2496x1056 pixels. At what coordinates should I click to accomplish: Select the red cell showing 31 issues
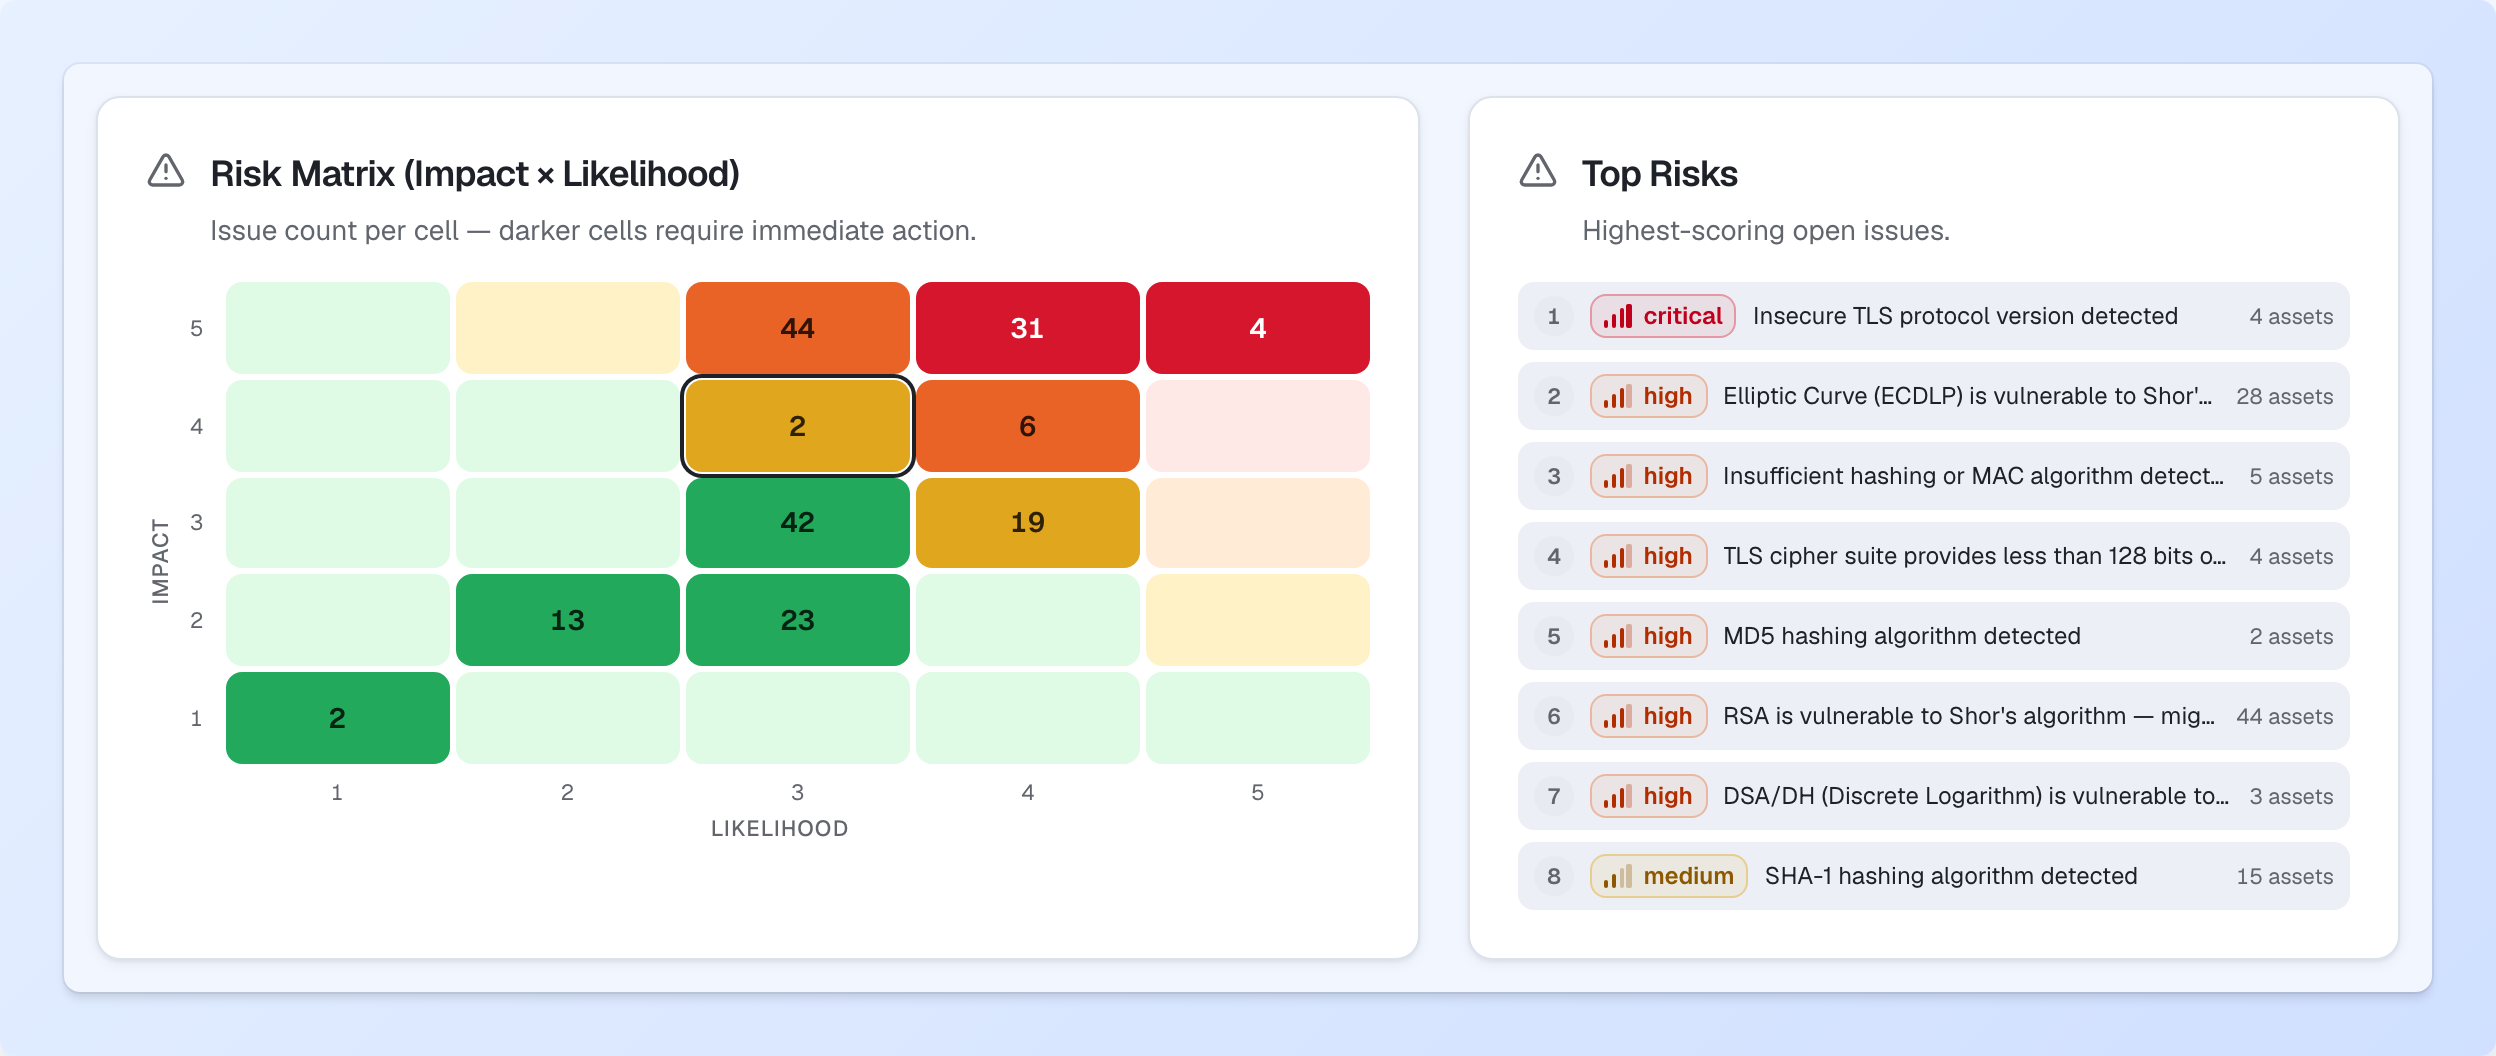[x=1027, y=328]
